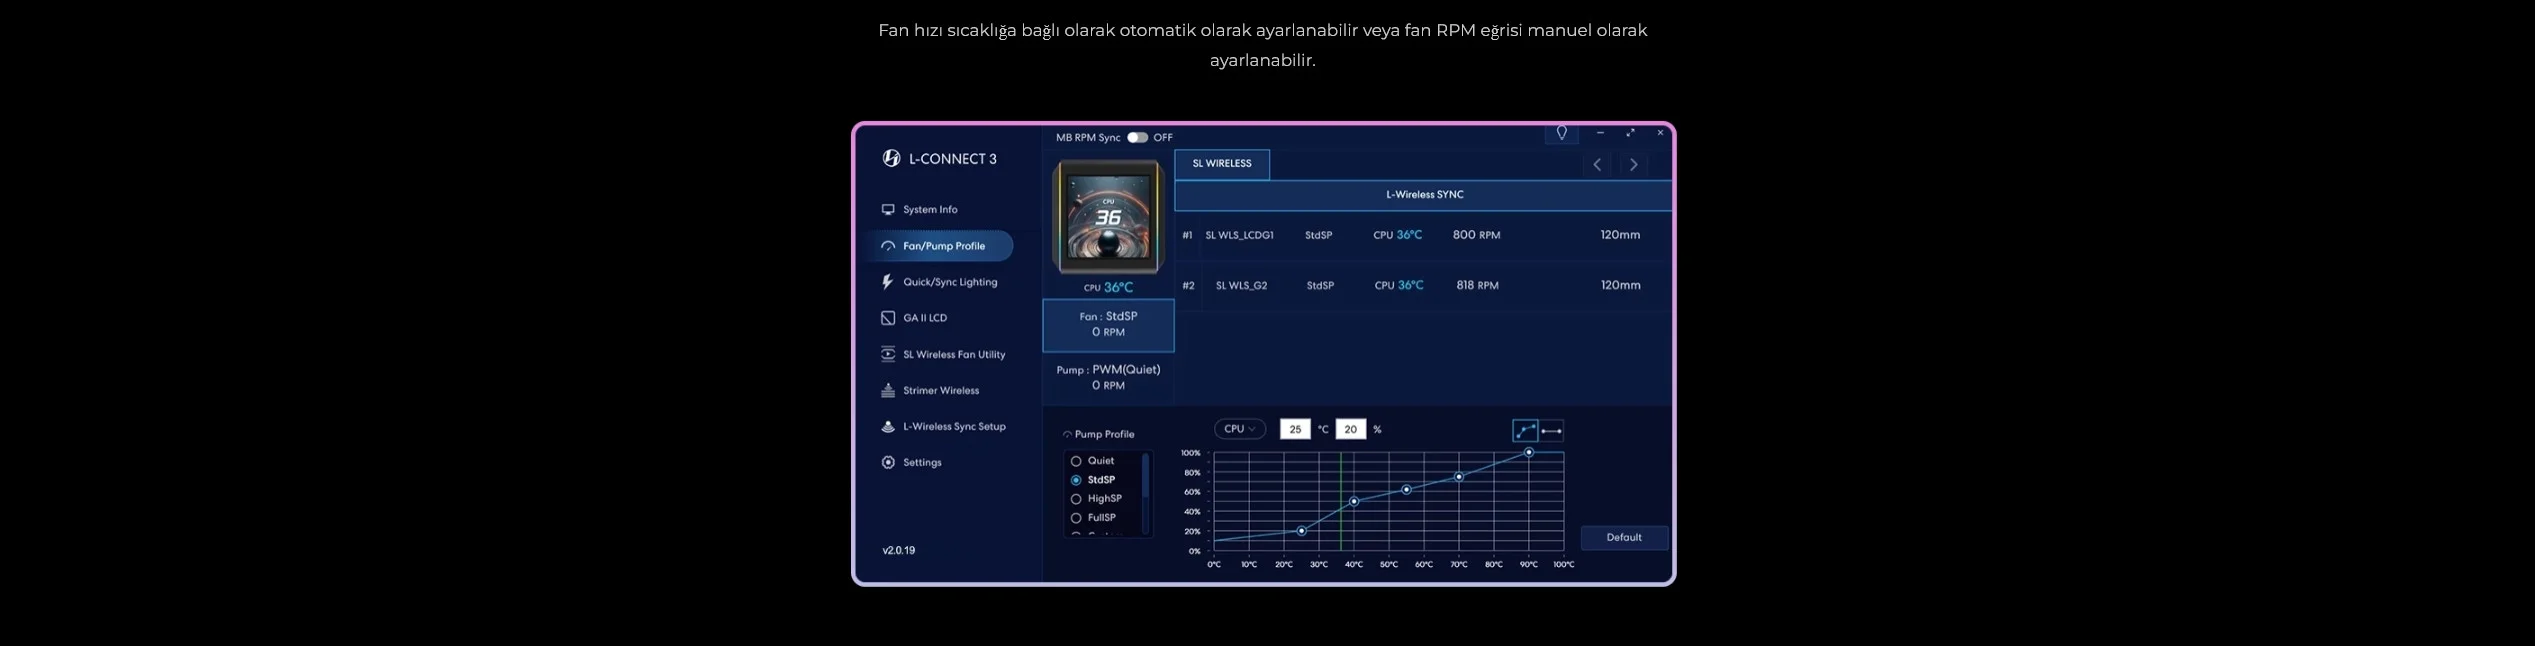2535x646 pixels.
Task: Select the HighSP profile option
Action: [x=1076, y=499]
